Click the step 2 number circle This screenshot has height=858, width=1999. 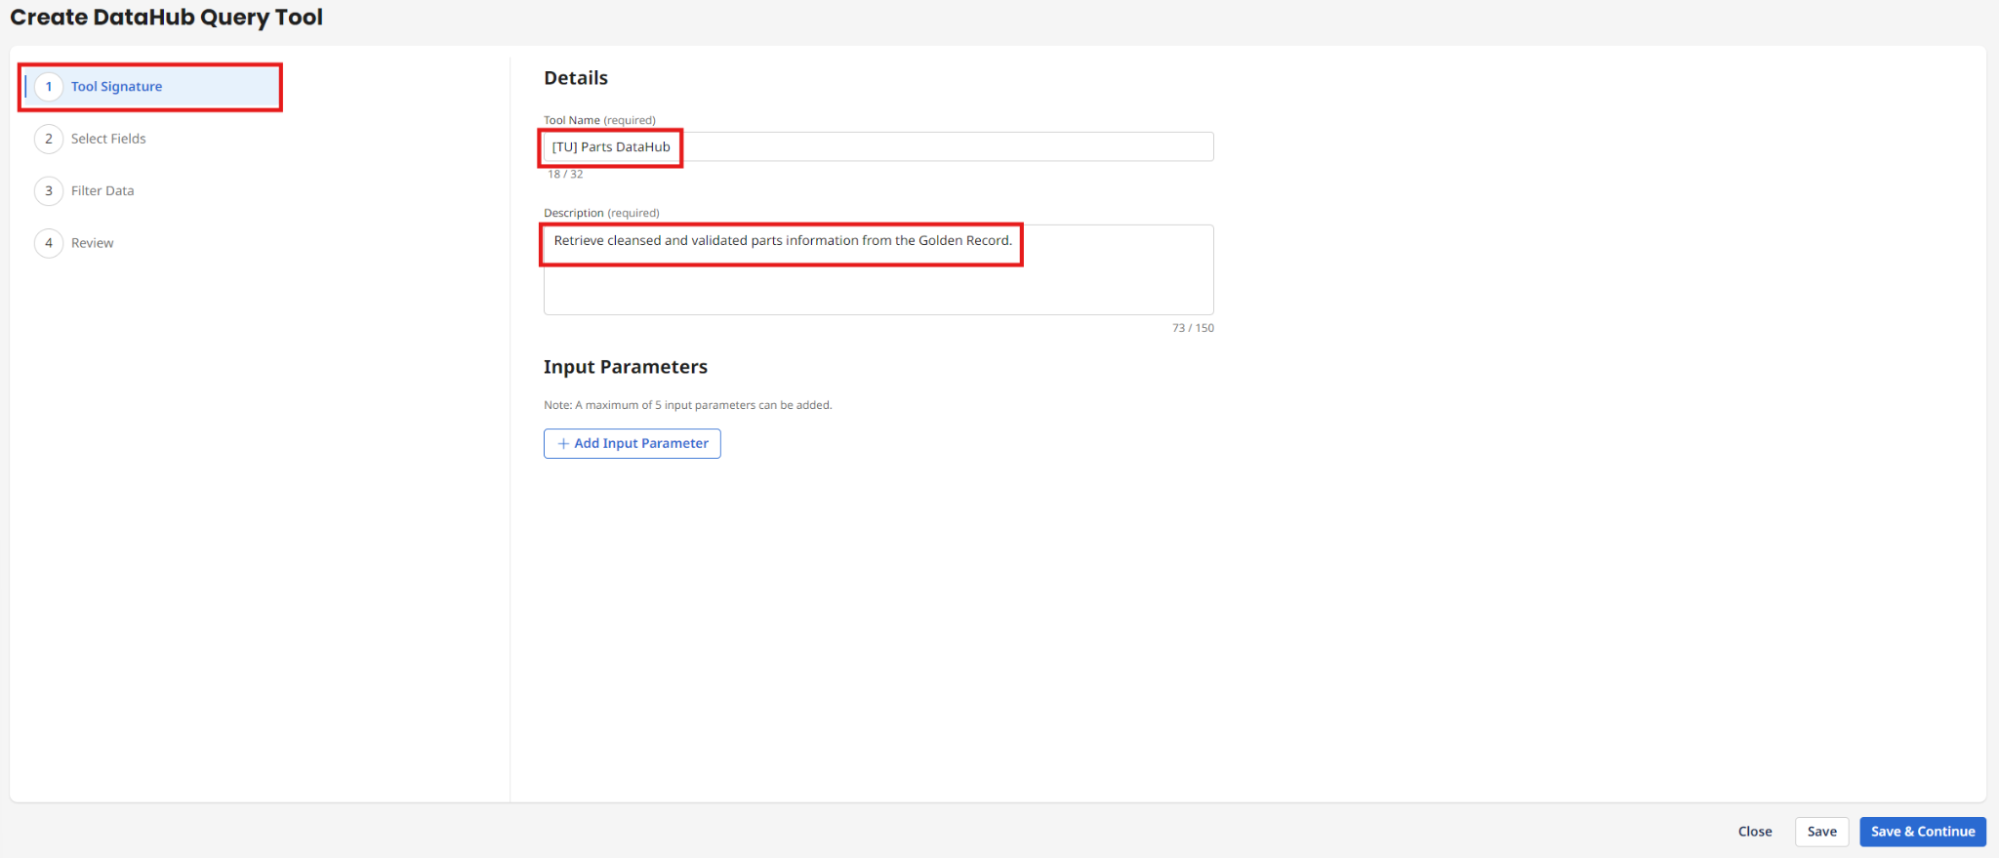48,139
